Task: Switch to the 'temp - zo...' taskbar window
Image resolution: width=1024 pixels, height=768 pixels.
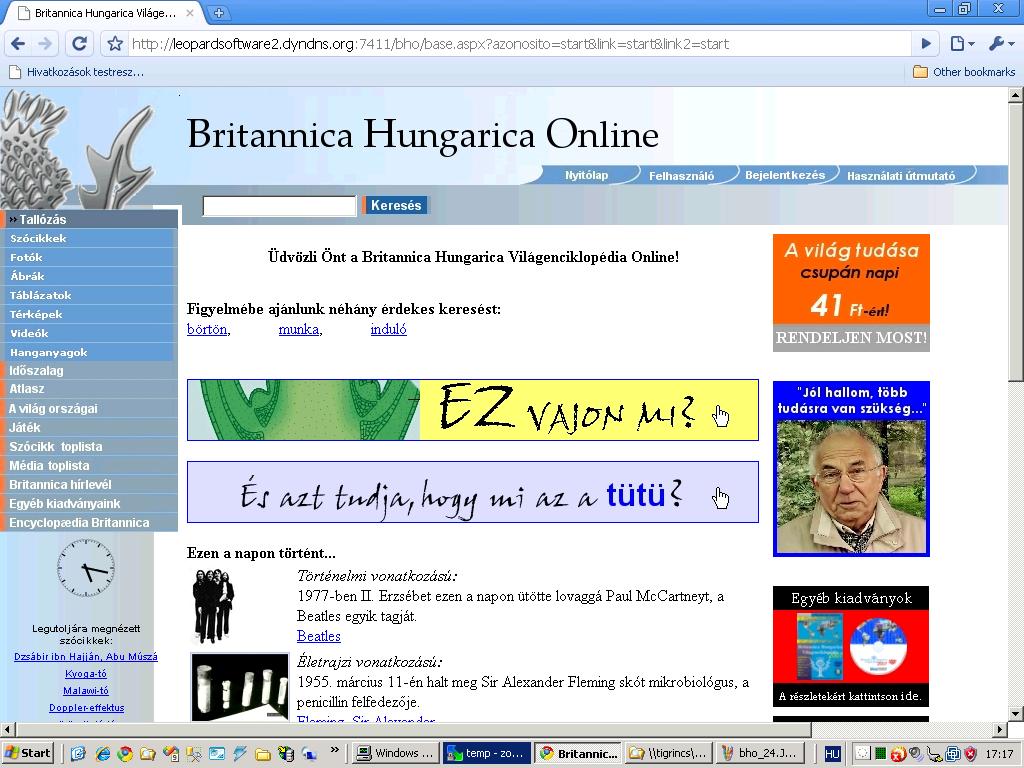Action: pos(487,753)
